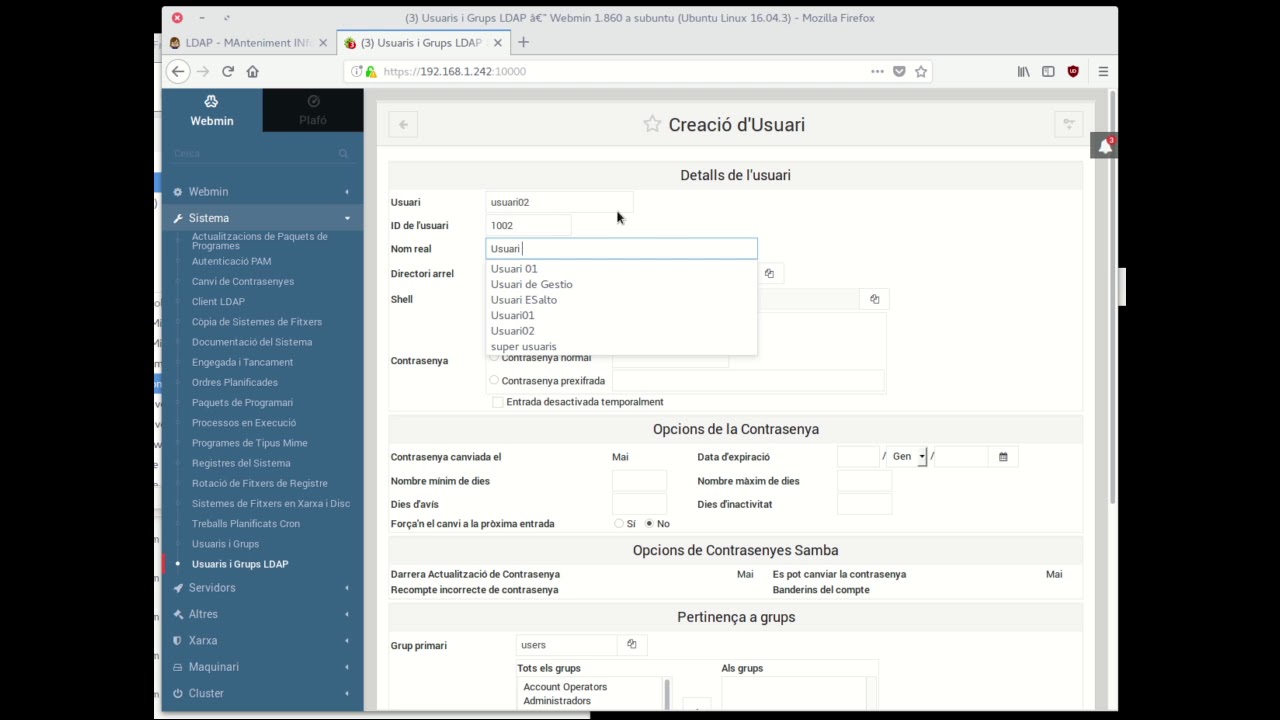
Task: Click the Usuari username input field
Action: (560, 202)
